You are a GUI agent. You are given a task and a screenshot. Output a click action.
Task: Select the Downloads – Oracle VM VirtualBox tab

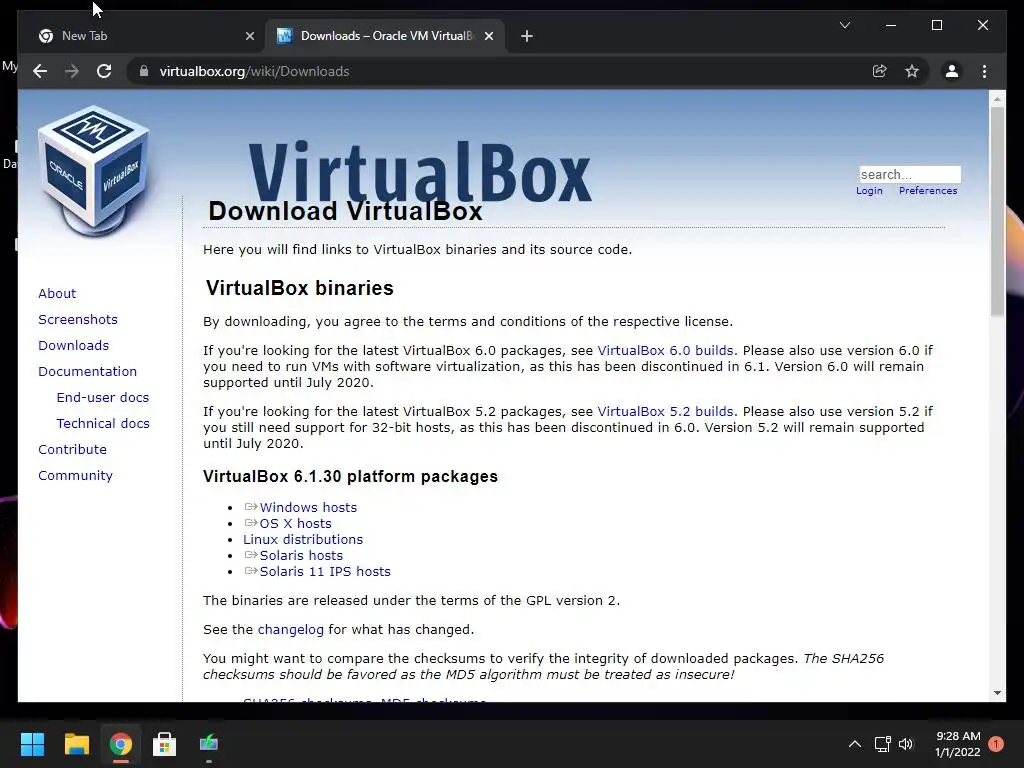(x=385, y=36)
